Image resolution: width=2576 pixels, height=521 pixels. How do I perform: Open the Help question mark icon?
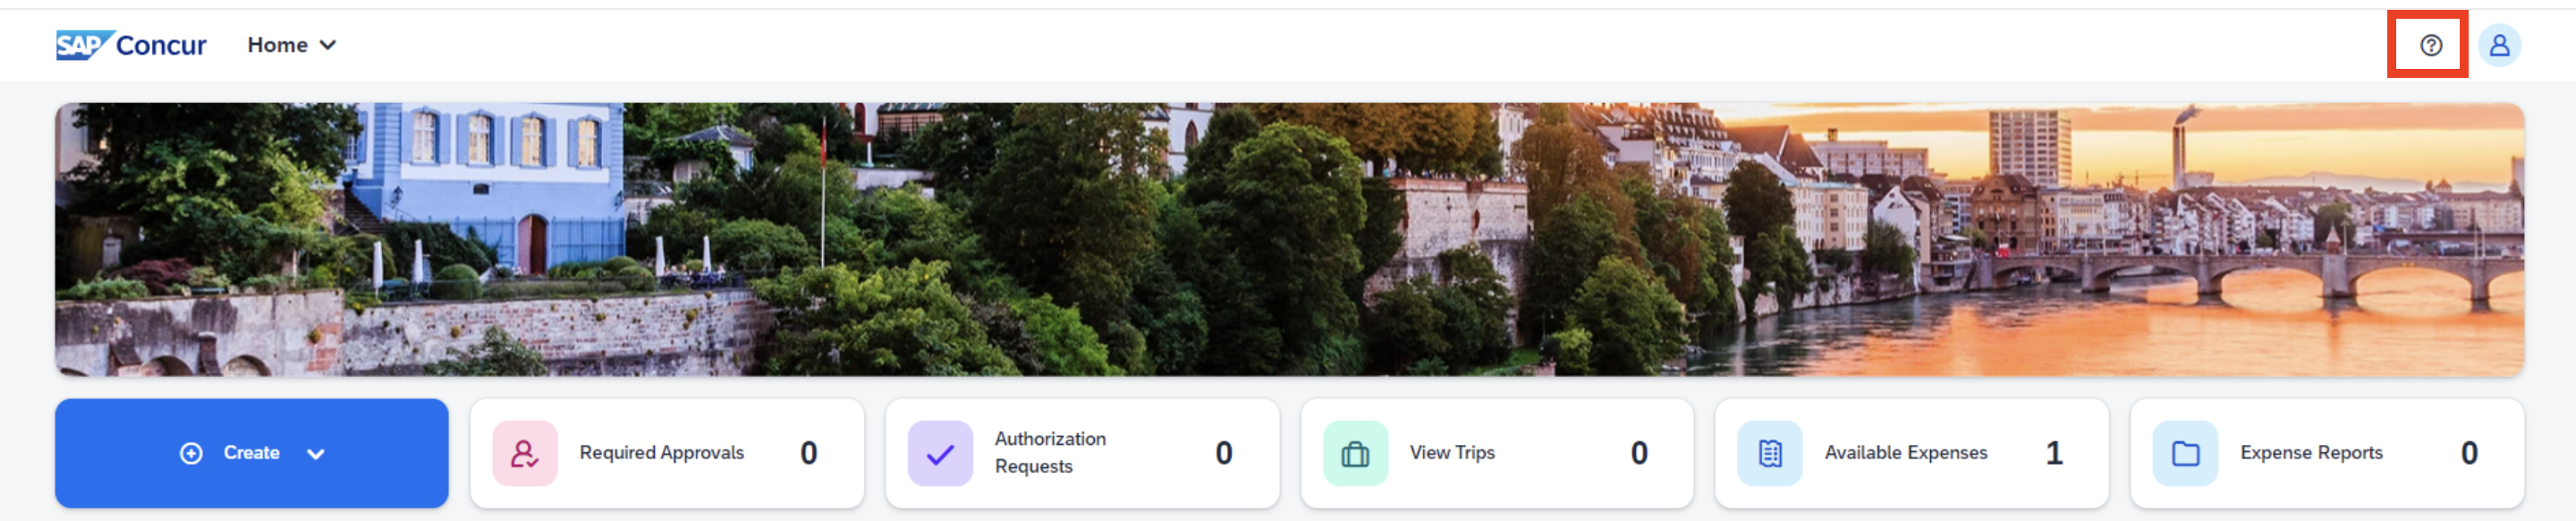(2430, 45)
